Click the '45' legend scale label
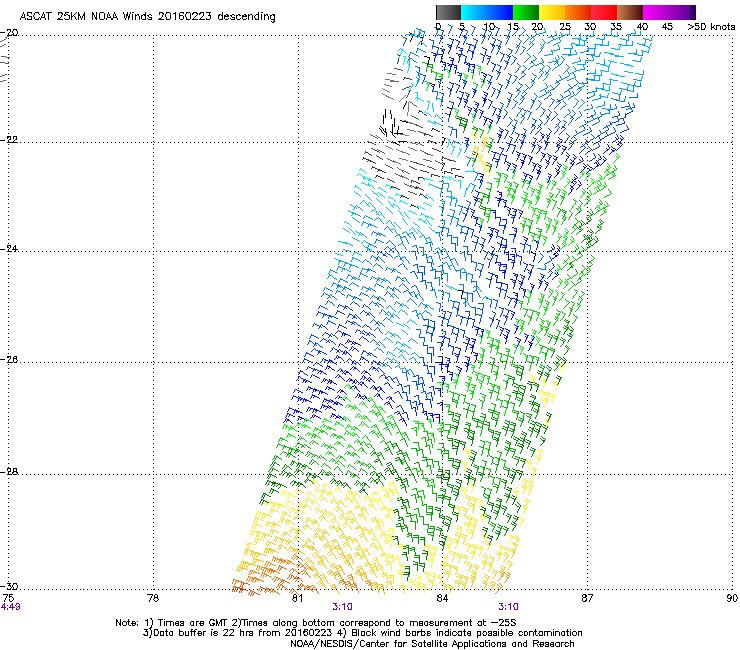 (x=667, y=27)
